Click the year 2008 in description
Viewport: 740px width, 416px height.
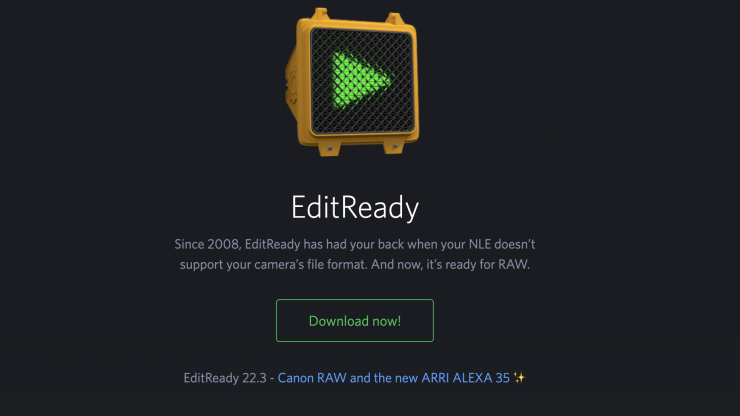pos(224,244)
